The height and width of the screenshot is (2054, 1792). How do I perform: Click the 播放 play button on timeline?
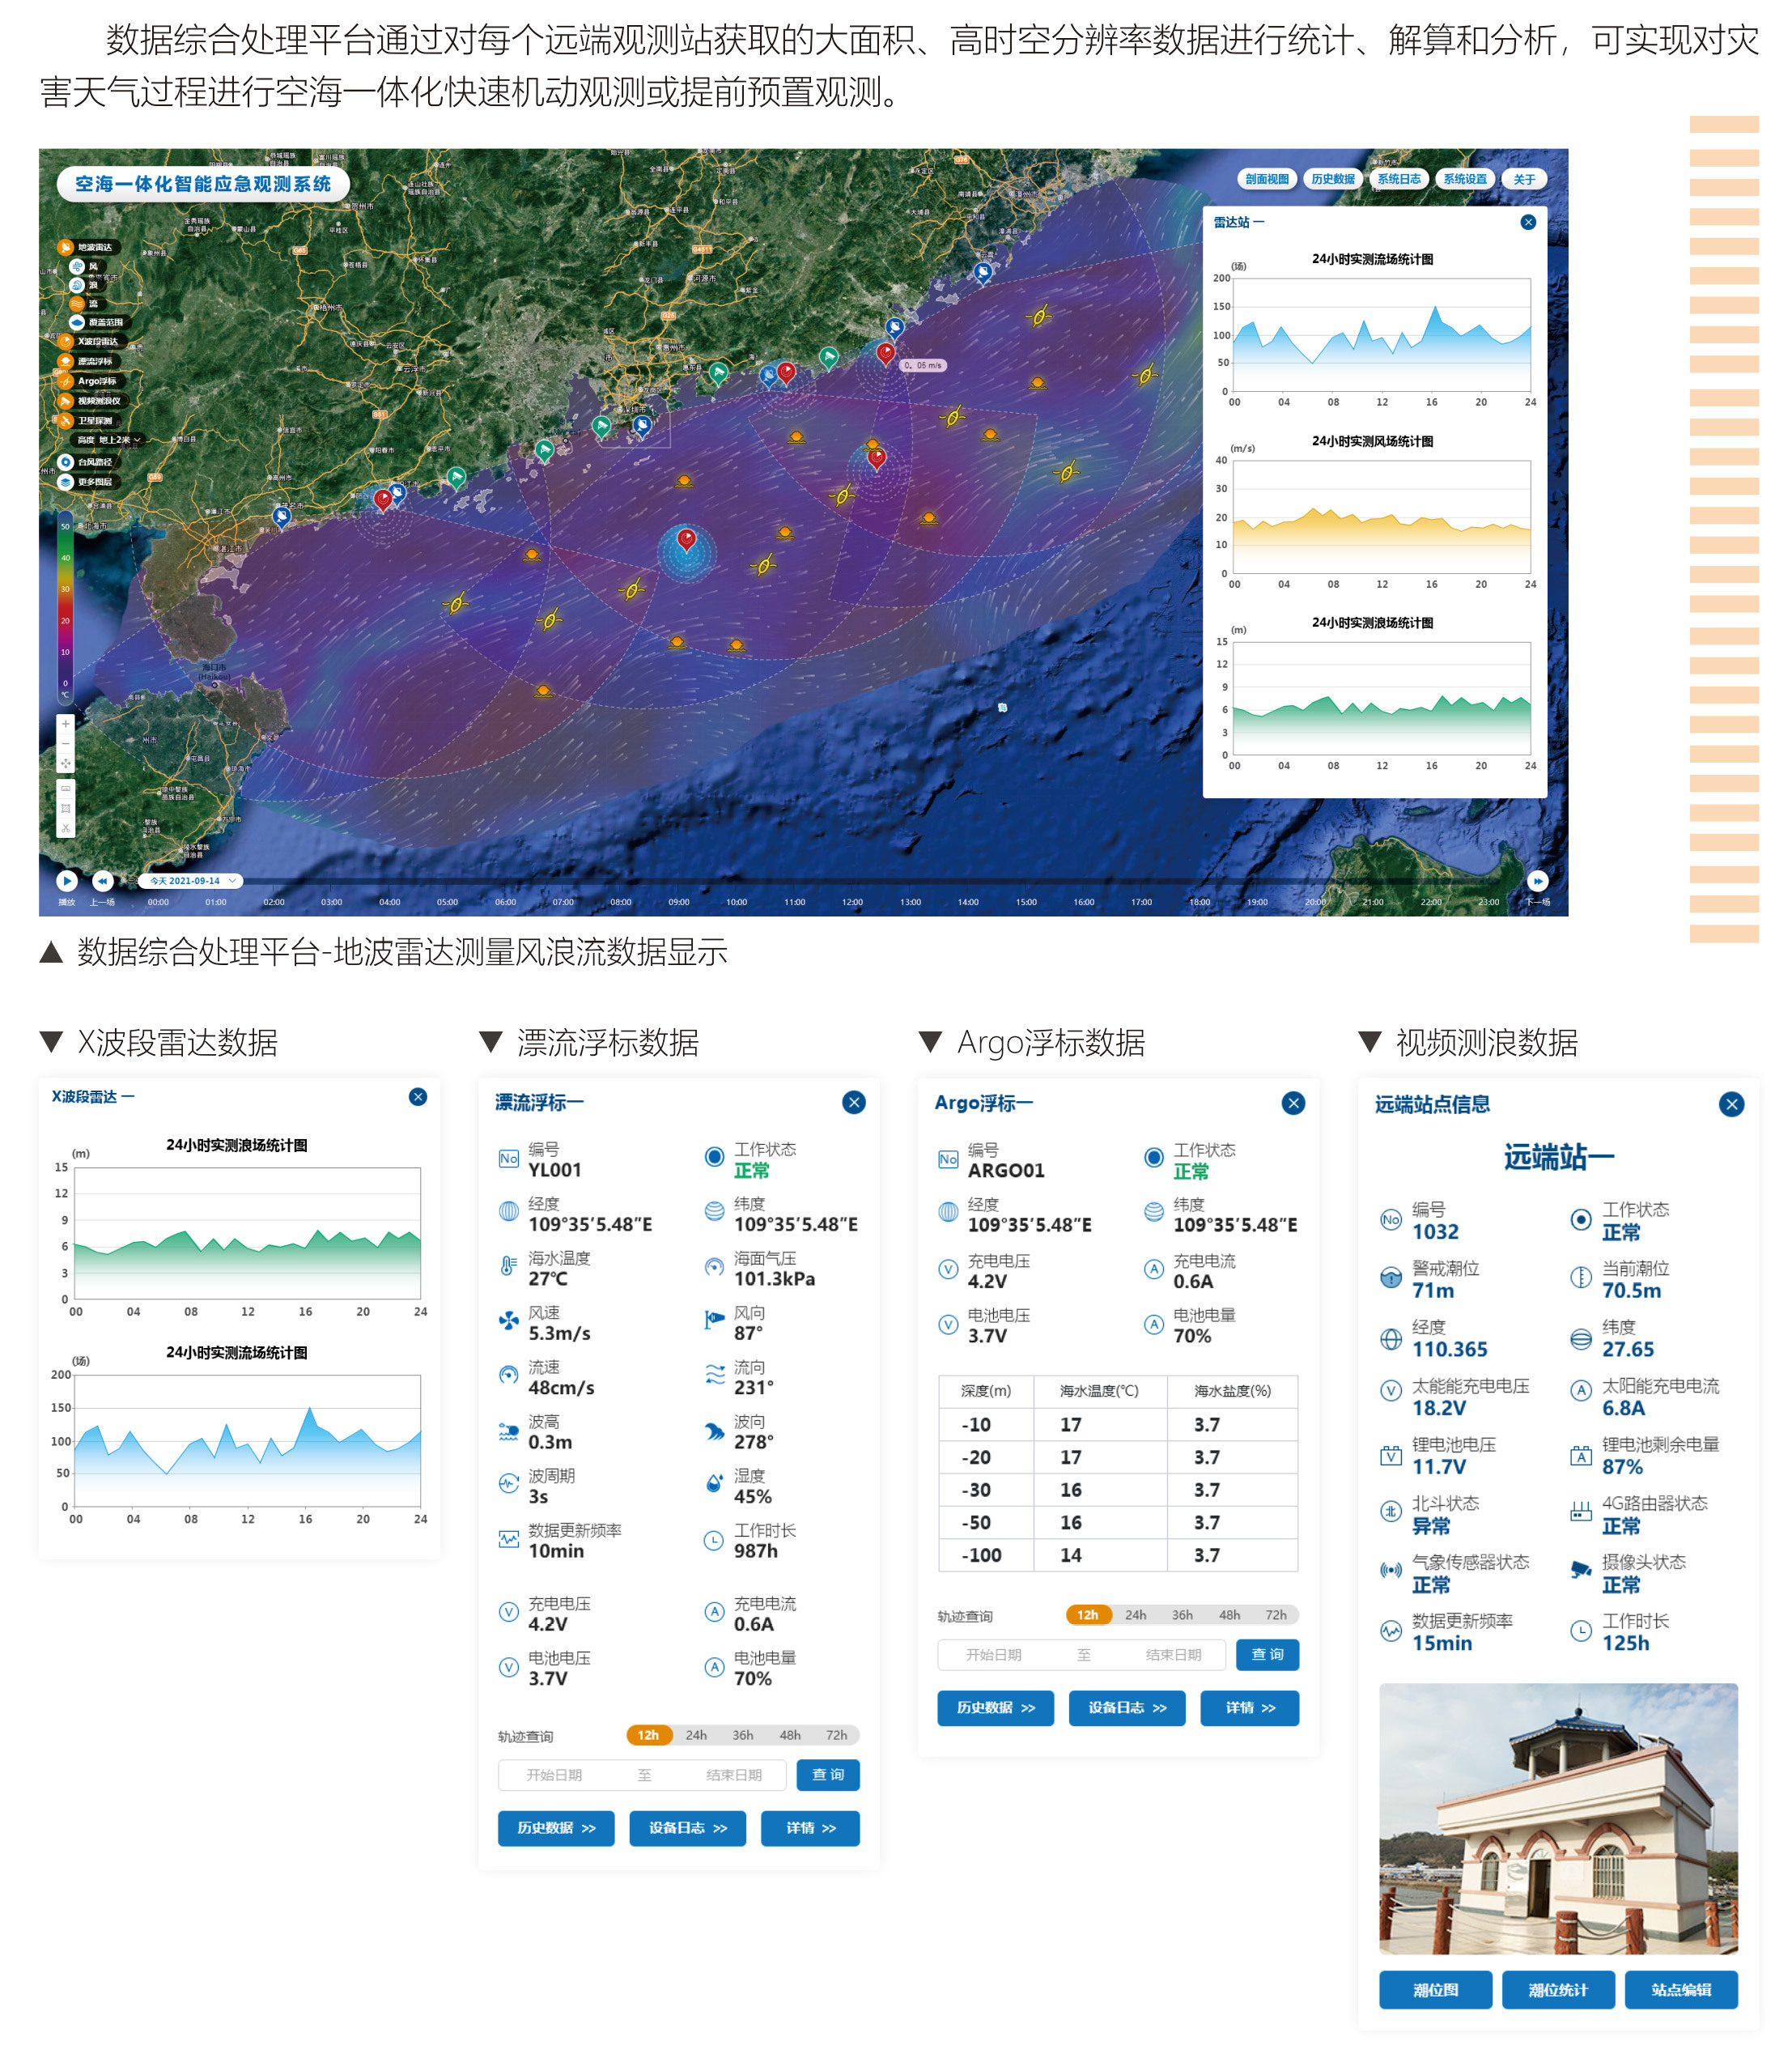click(67, 881)
